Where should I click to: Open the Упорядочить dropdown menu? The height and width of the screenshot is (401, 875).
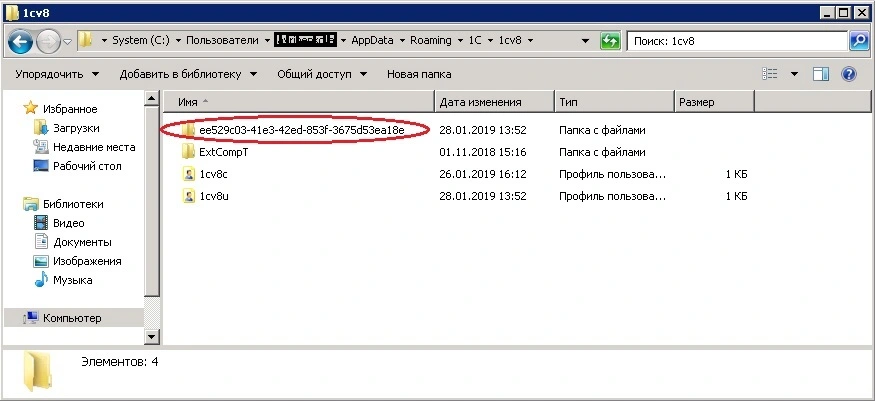point(57,74)
